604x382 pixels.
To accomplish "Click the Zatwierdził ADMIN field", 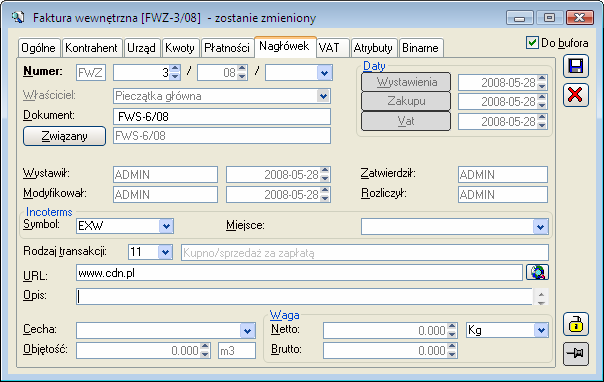I will 503,174.
